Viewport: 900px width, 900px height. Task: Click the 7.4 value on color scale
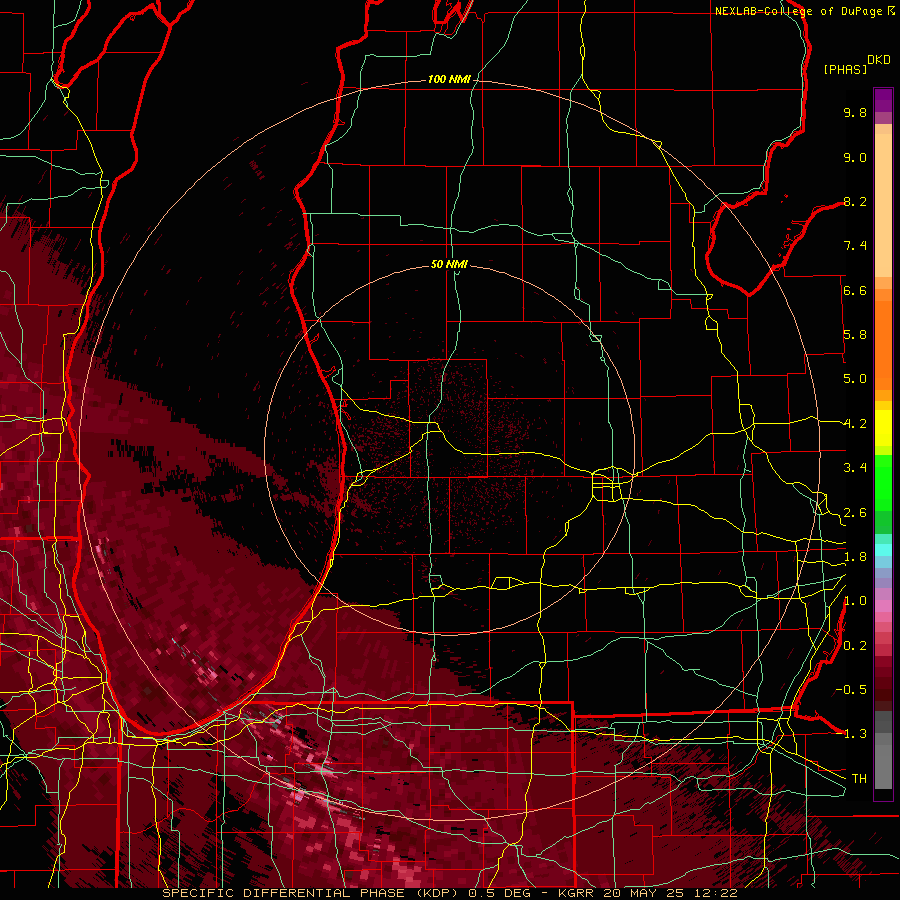tap(855, 246)
